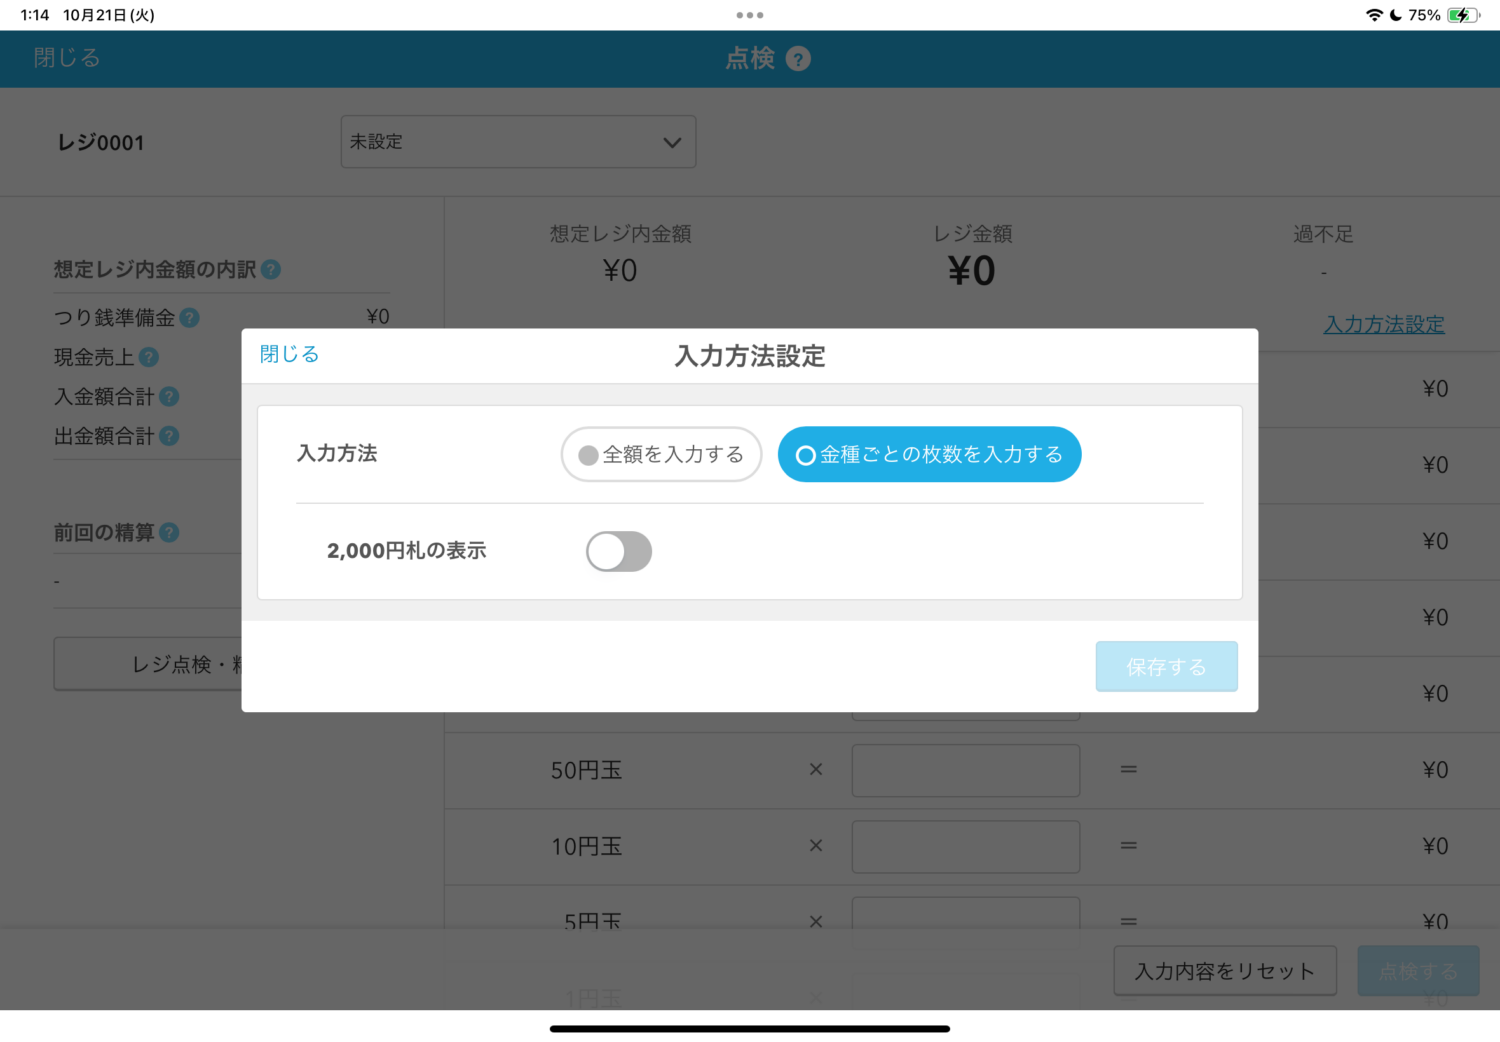
Task: Click help icon beside 想定レジ内金額の内訳
Action: click(x=271, y=270)
